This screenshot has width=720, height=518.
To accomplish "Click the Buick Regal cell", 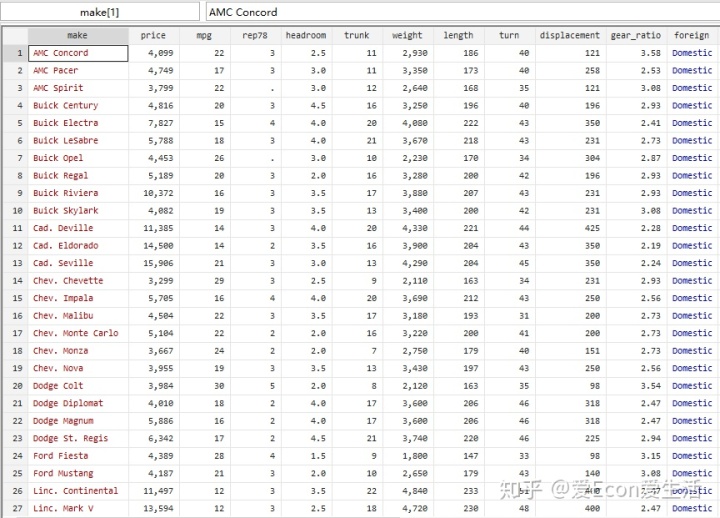I will click(x=78, y=175).
